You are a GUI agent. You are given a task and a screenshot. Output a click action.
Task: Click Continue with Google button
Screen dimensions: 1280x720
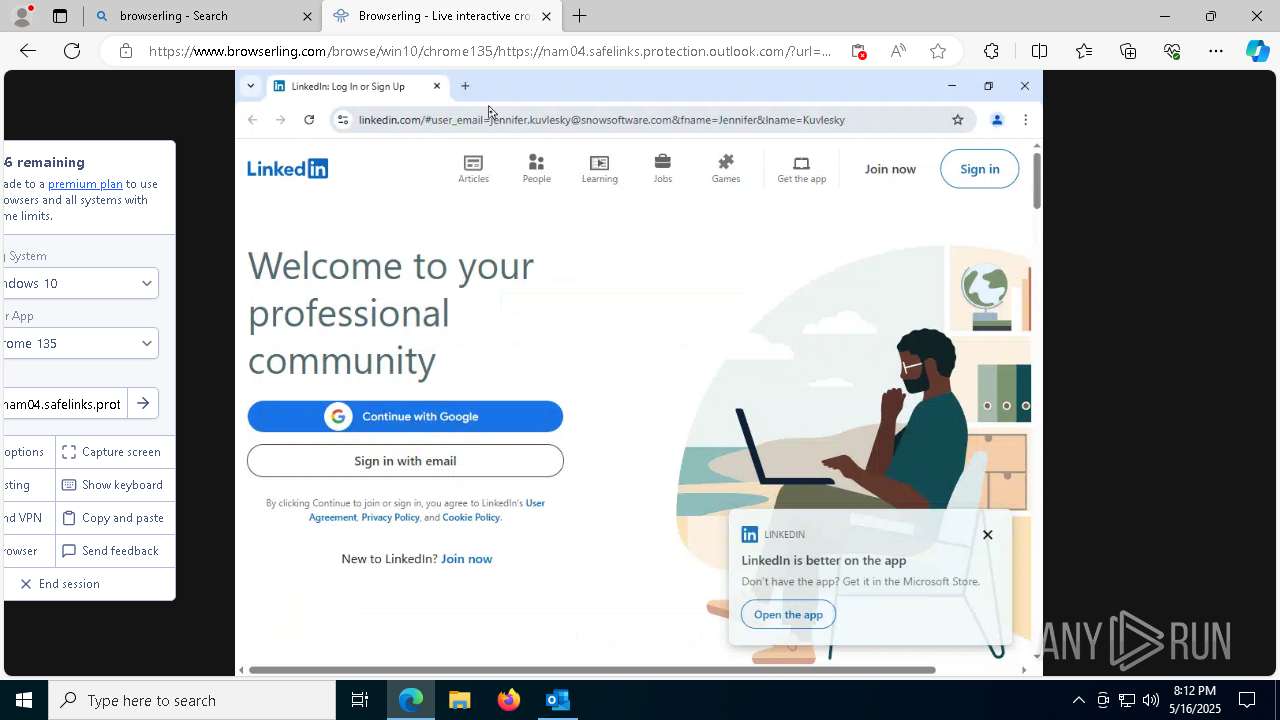(x=405, y=416)
